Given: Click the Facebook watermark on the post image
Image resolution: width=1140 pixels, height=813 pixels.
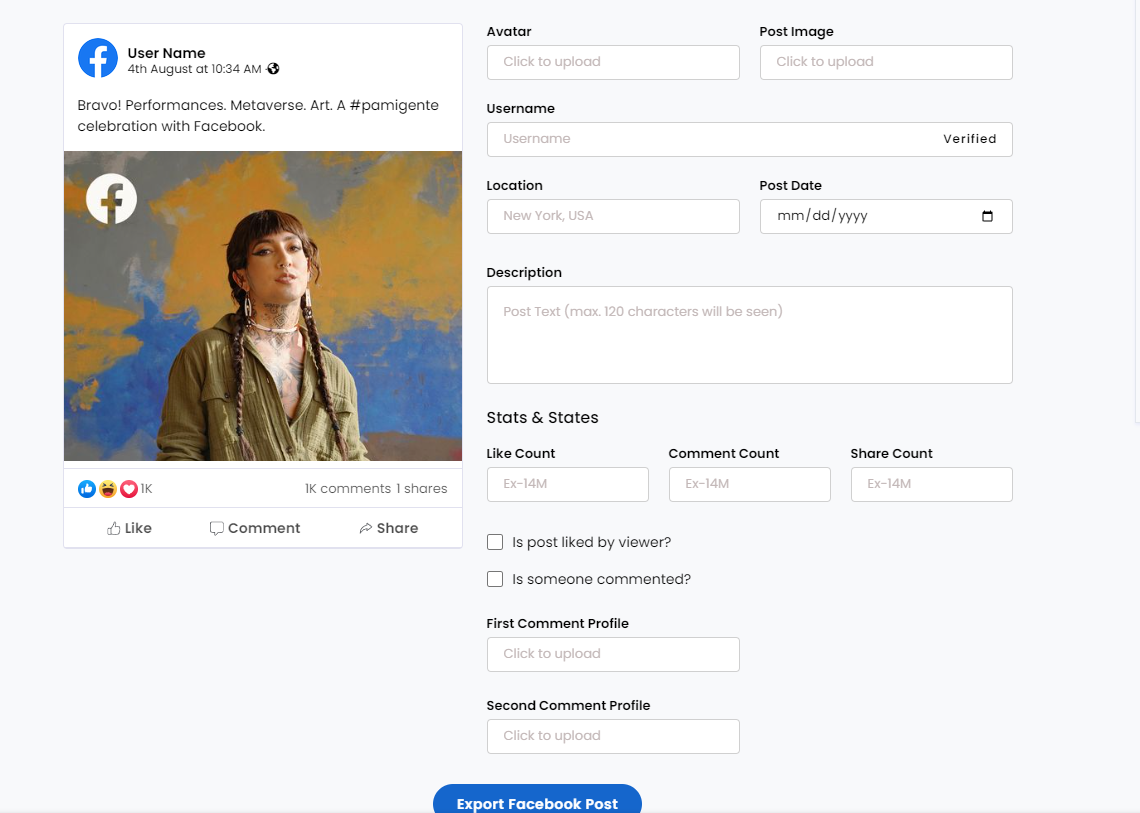Looking at the screenshot, I should coord(111,198).
